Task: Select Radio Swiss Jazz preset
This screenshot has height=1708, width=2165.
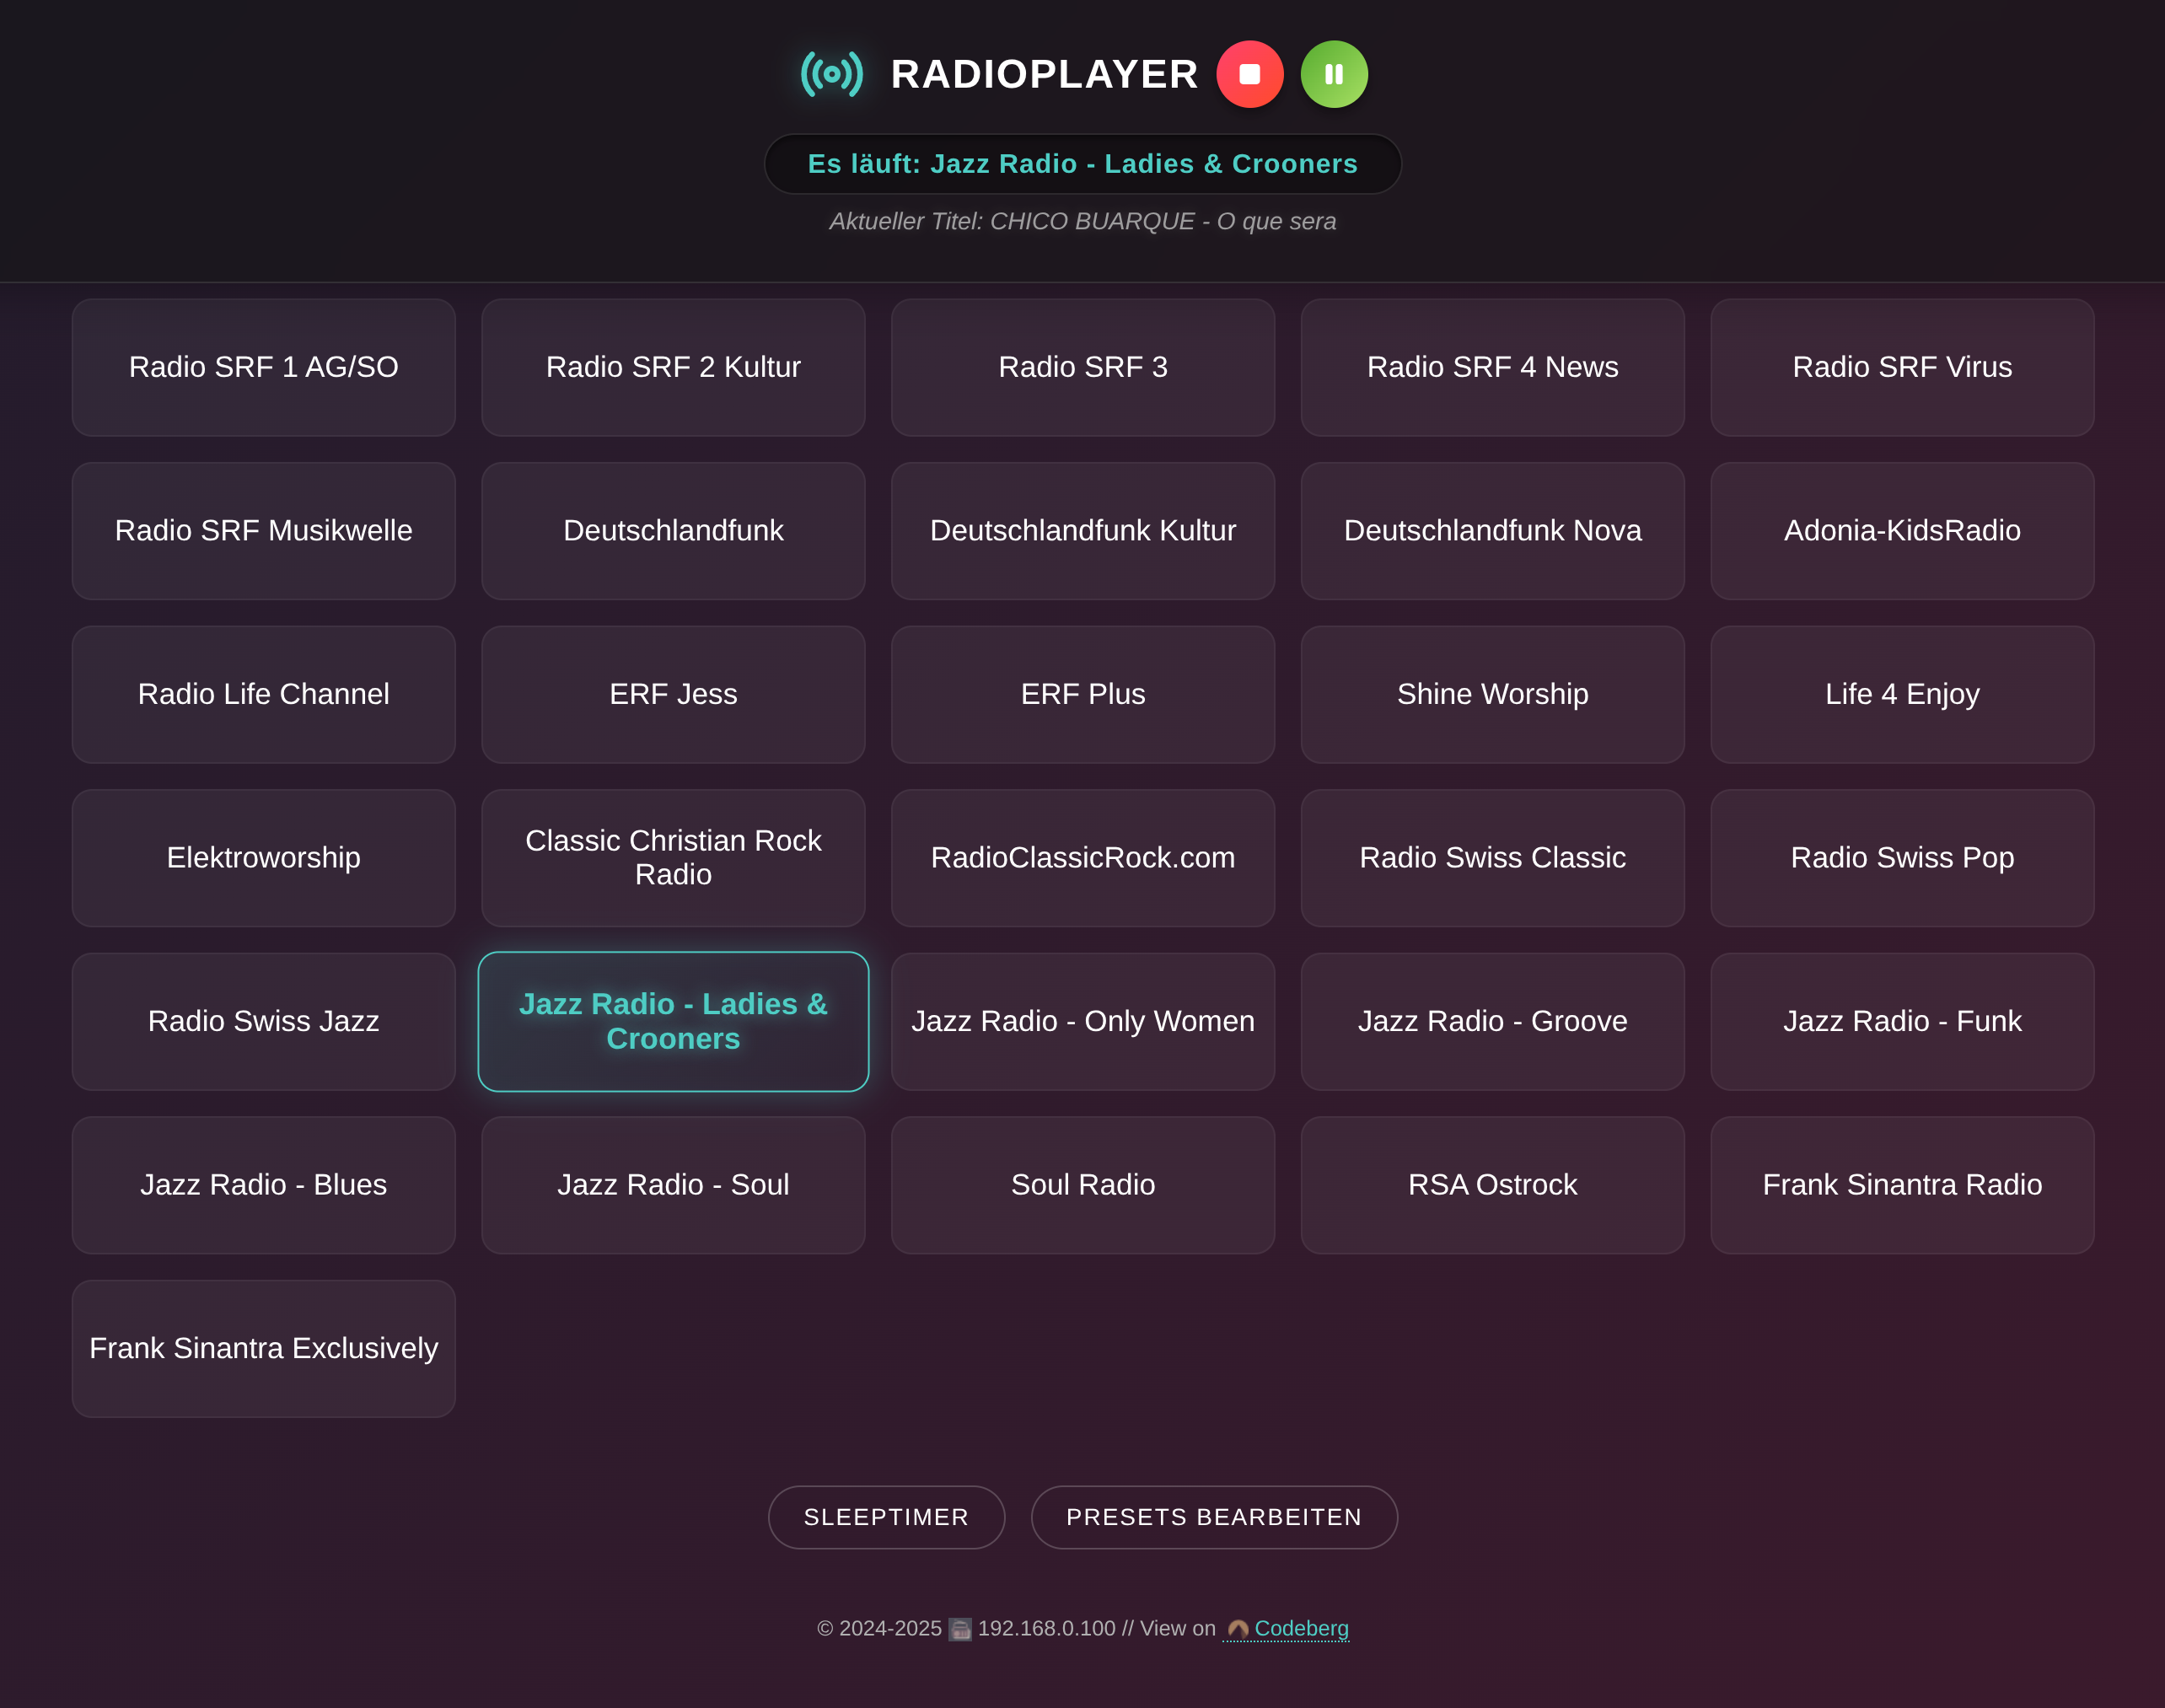Action: (263, 1021)
